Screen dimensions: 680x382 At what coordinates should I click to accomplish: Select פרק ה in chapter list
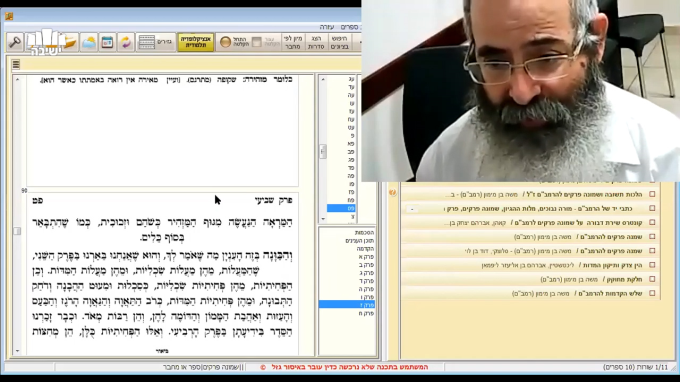pos(366,289)
